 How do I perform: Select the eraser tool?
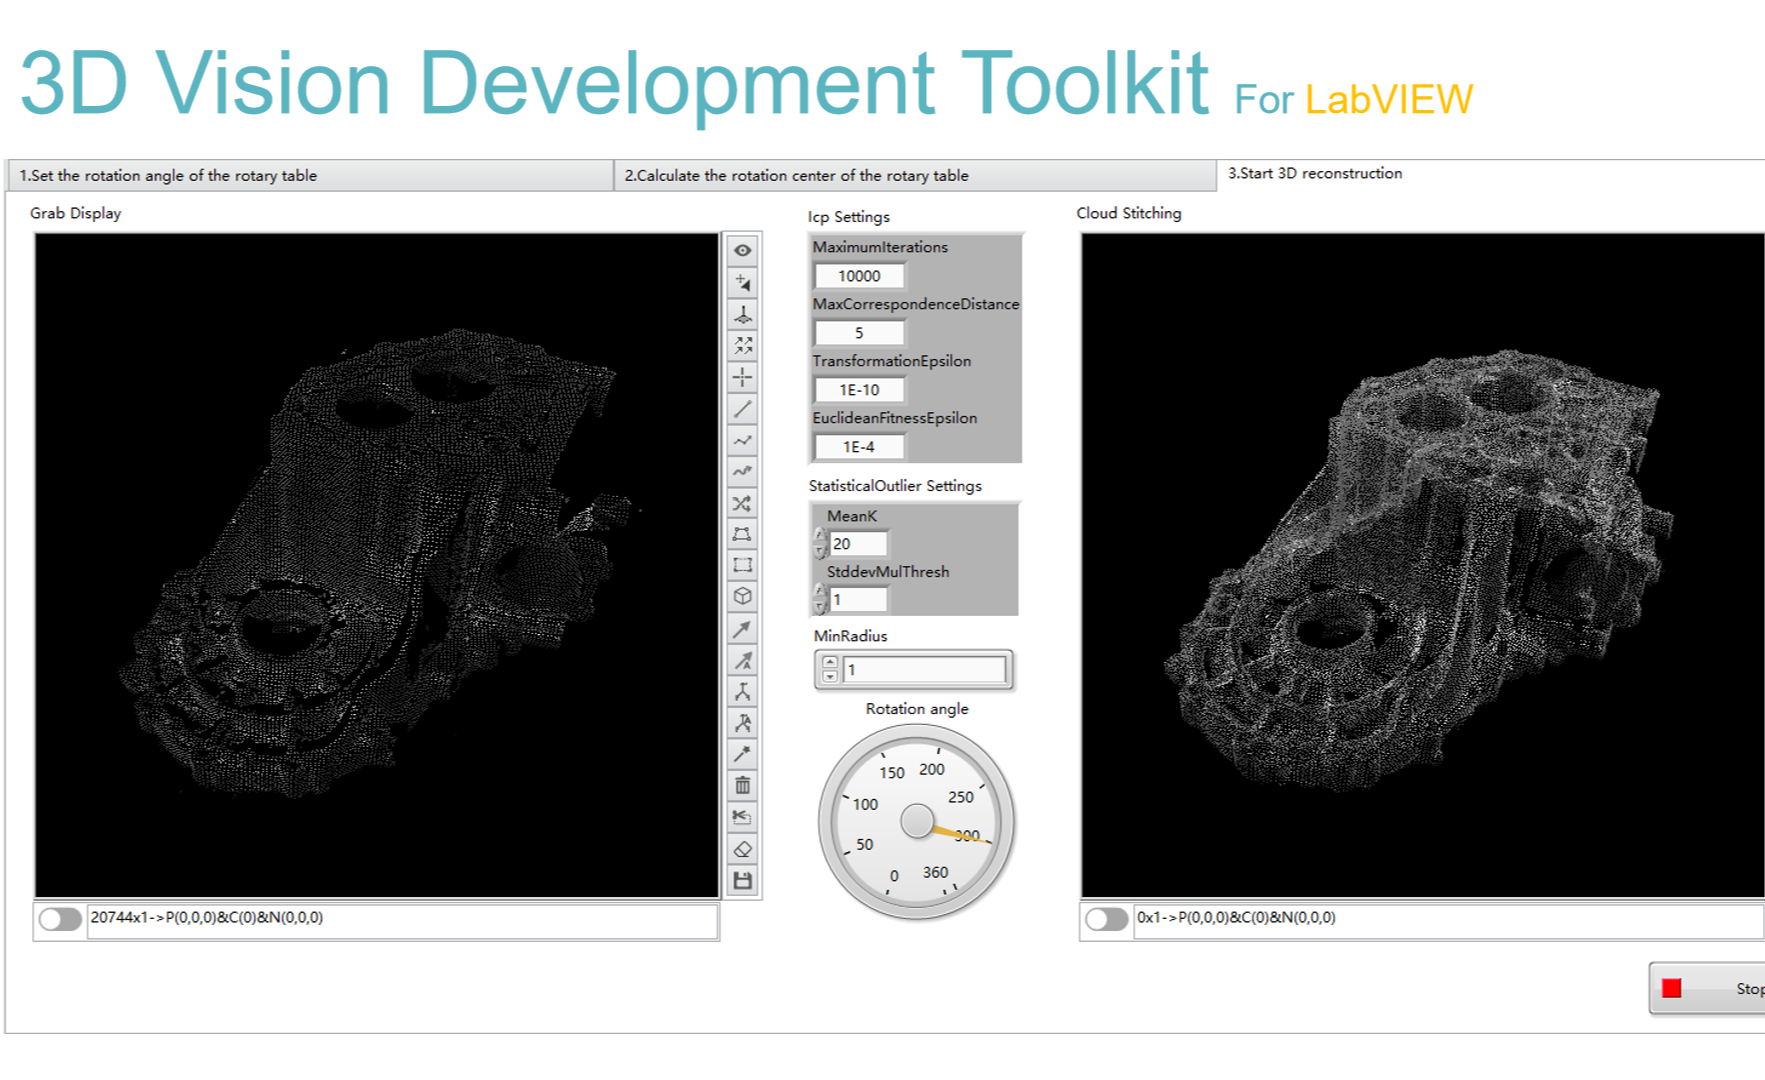(x=742, y=847)
